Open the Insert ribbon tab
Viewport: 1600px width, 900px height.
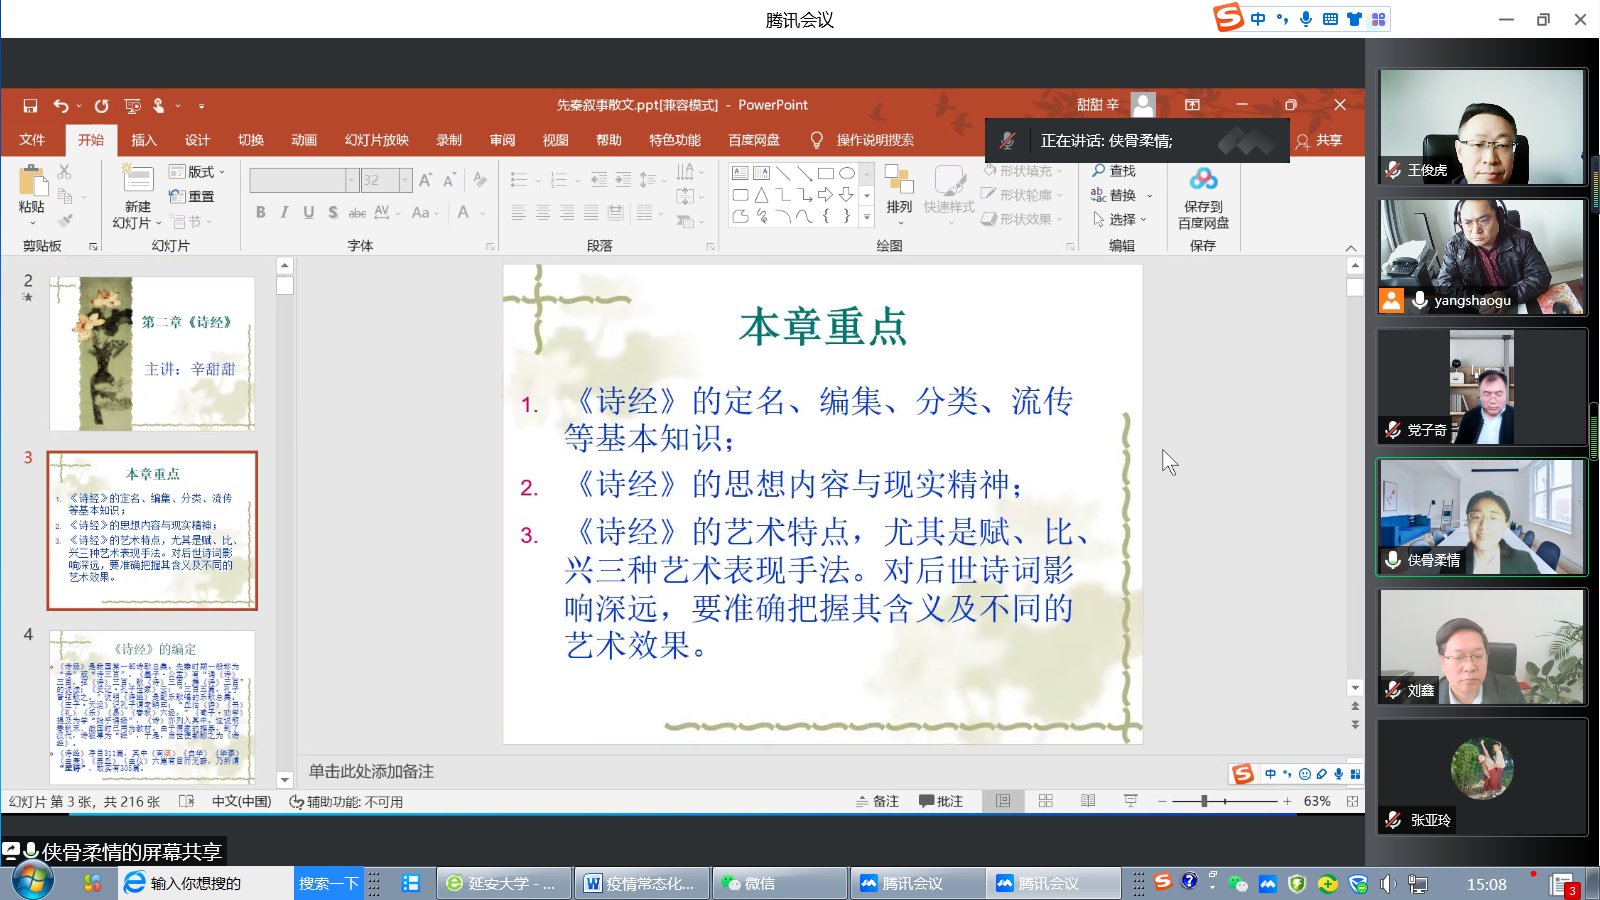click(144, 140)
